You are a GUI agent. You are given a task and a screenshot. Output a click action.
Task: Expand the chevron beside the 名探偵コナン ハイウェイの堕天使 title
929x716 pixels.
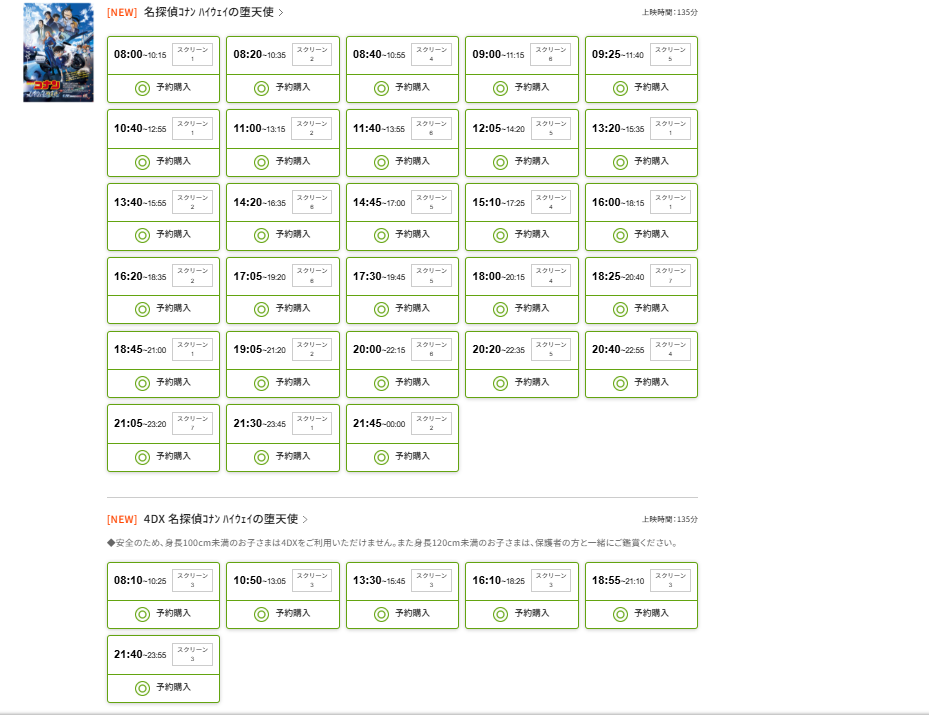coord(281,13)
